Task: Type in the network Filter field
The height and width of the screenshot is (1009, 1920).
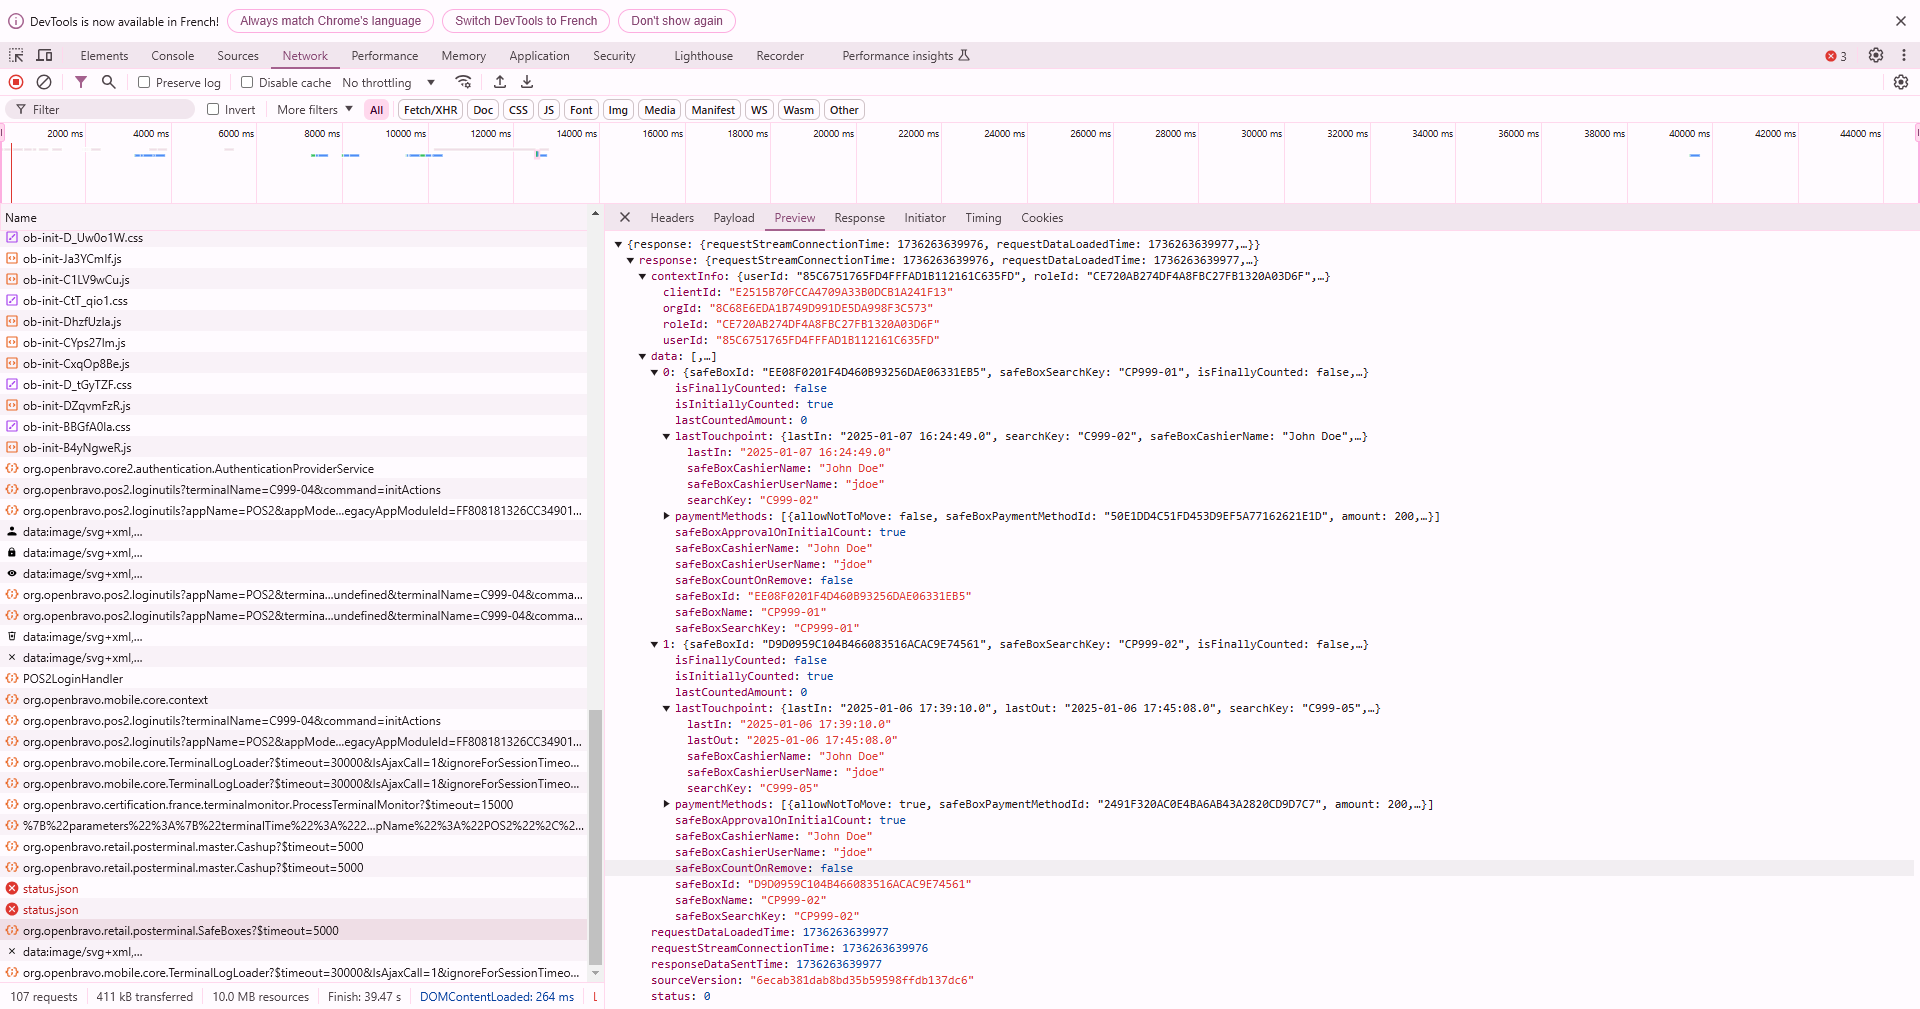Action: [x=100, y=110]
